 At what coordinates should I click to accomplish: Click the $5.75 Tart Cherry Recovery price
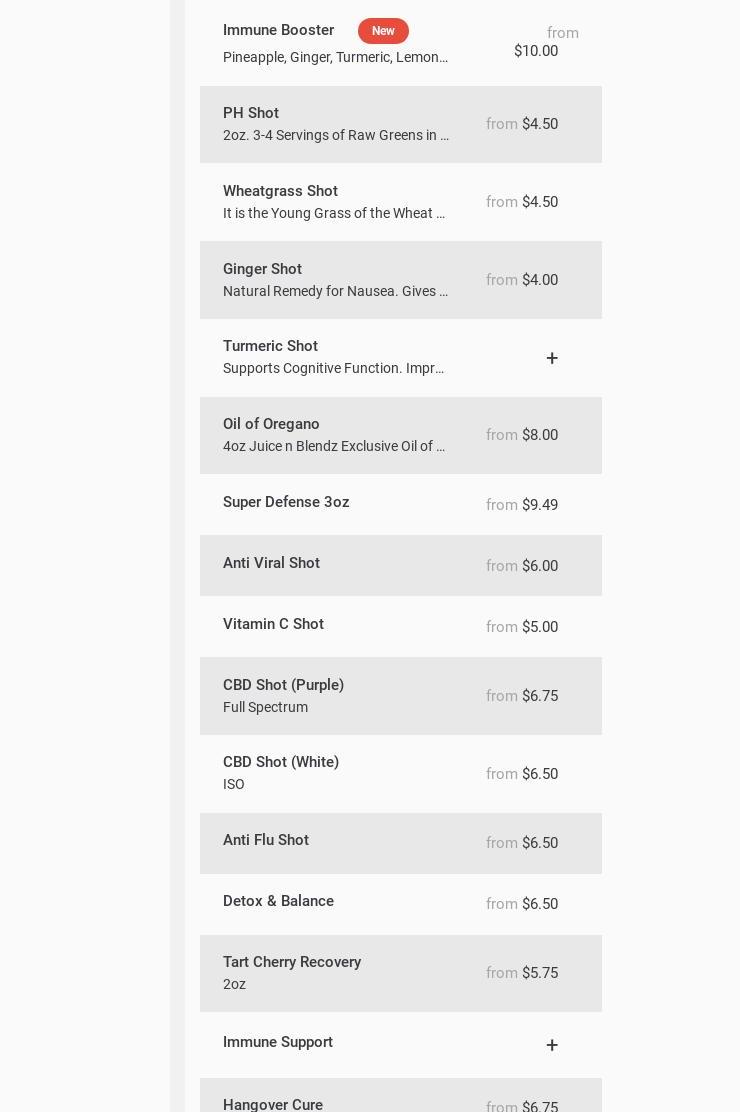click(x=540, y=974)
